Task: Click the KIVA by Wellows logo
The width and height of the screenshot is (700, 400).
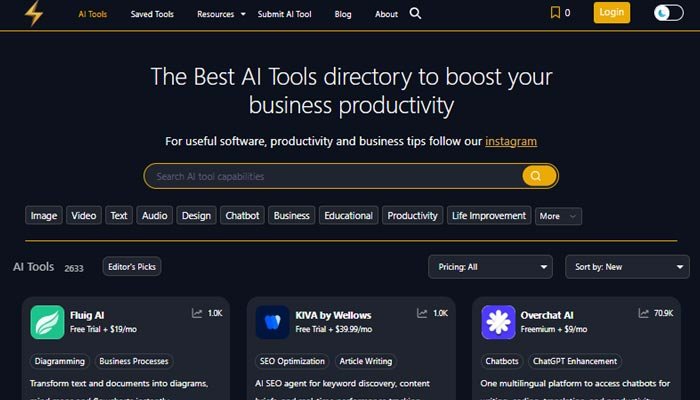Action: click(x=272, y=321)
